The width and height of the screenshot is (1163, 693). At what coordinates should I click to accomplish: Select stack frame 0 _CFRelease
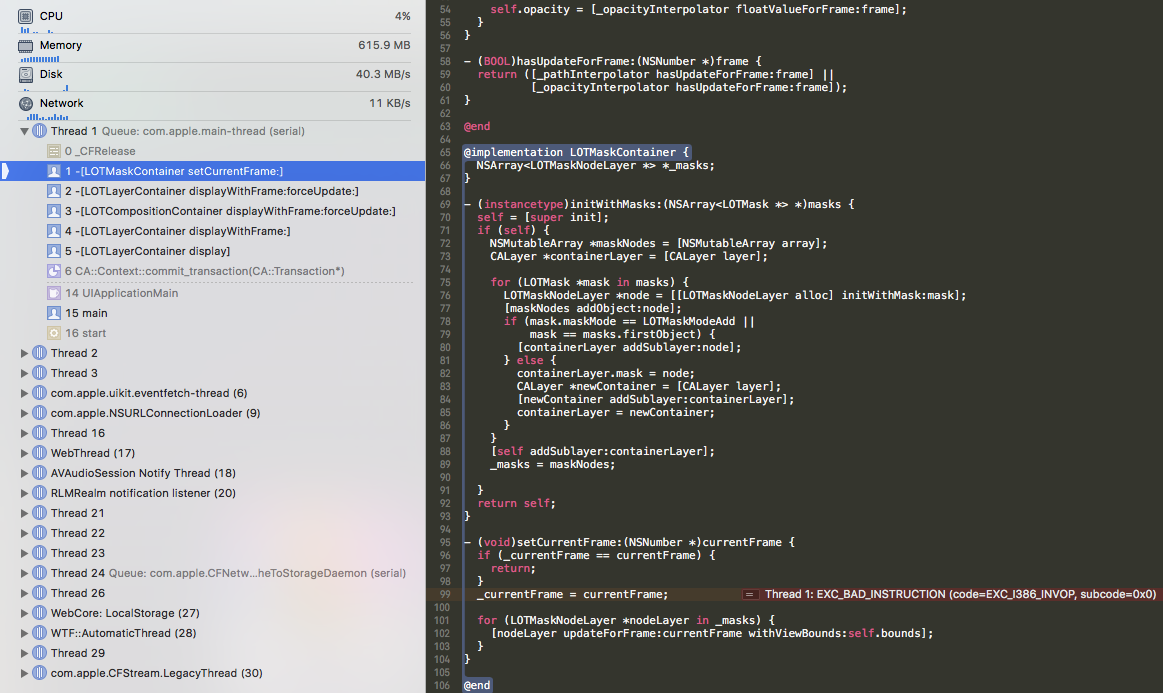pos(213,151)
